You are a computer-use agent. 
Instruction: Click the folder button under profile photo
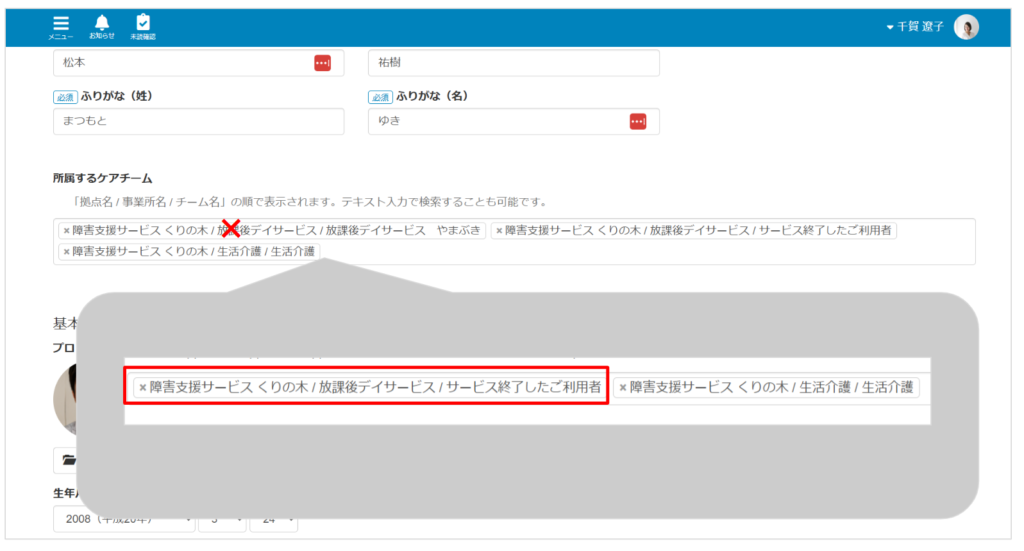tap(67, 460)
